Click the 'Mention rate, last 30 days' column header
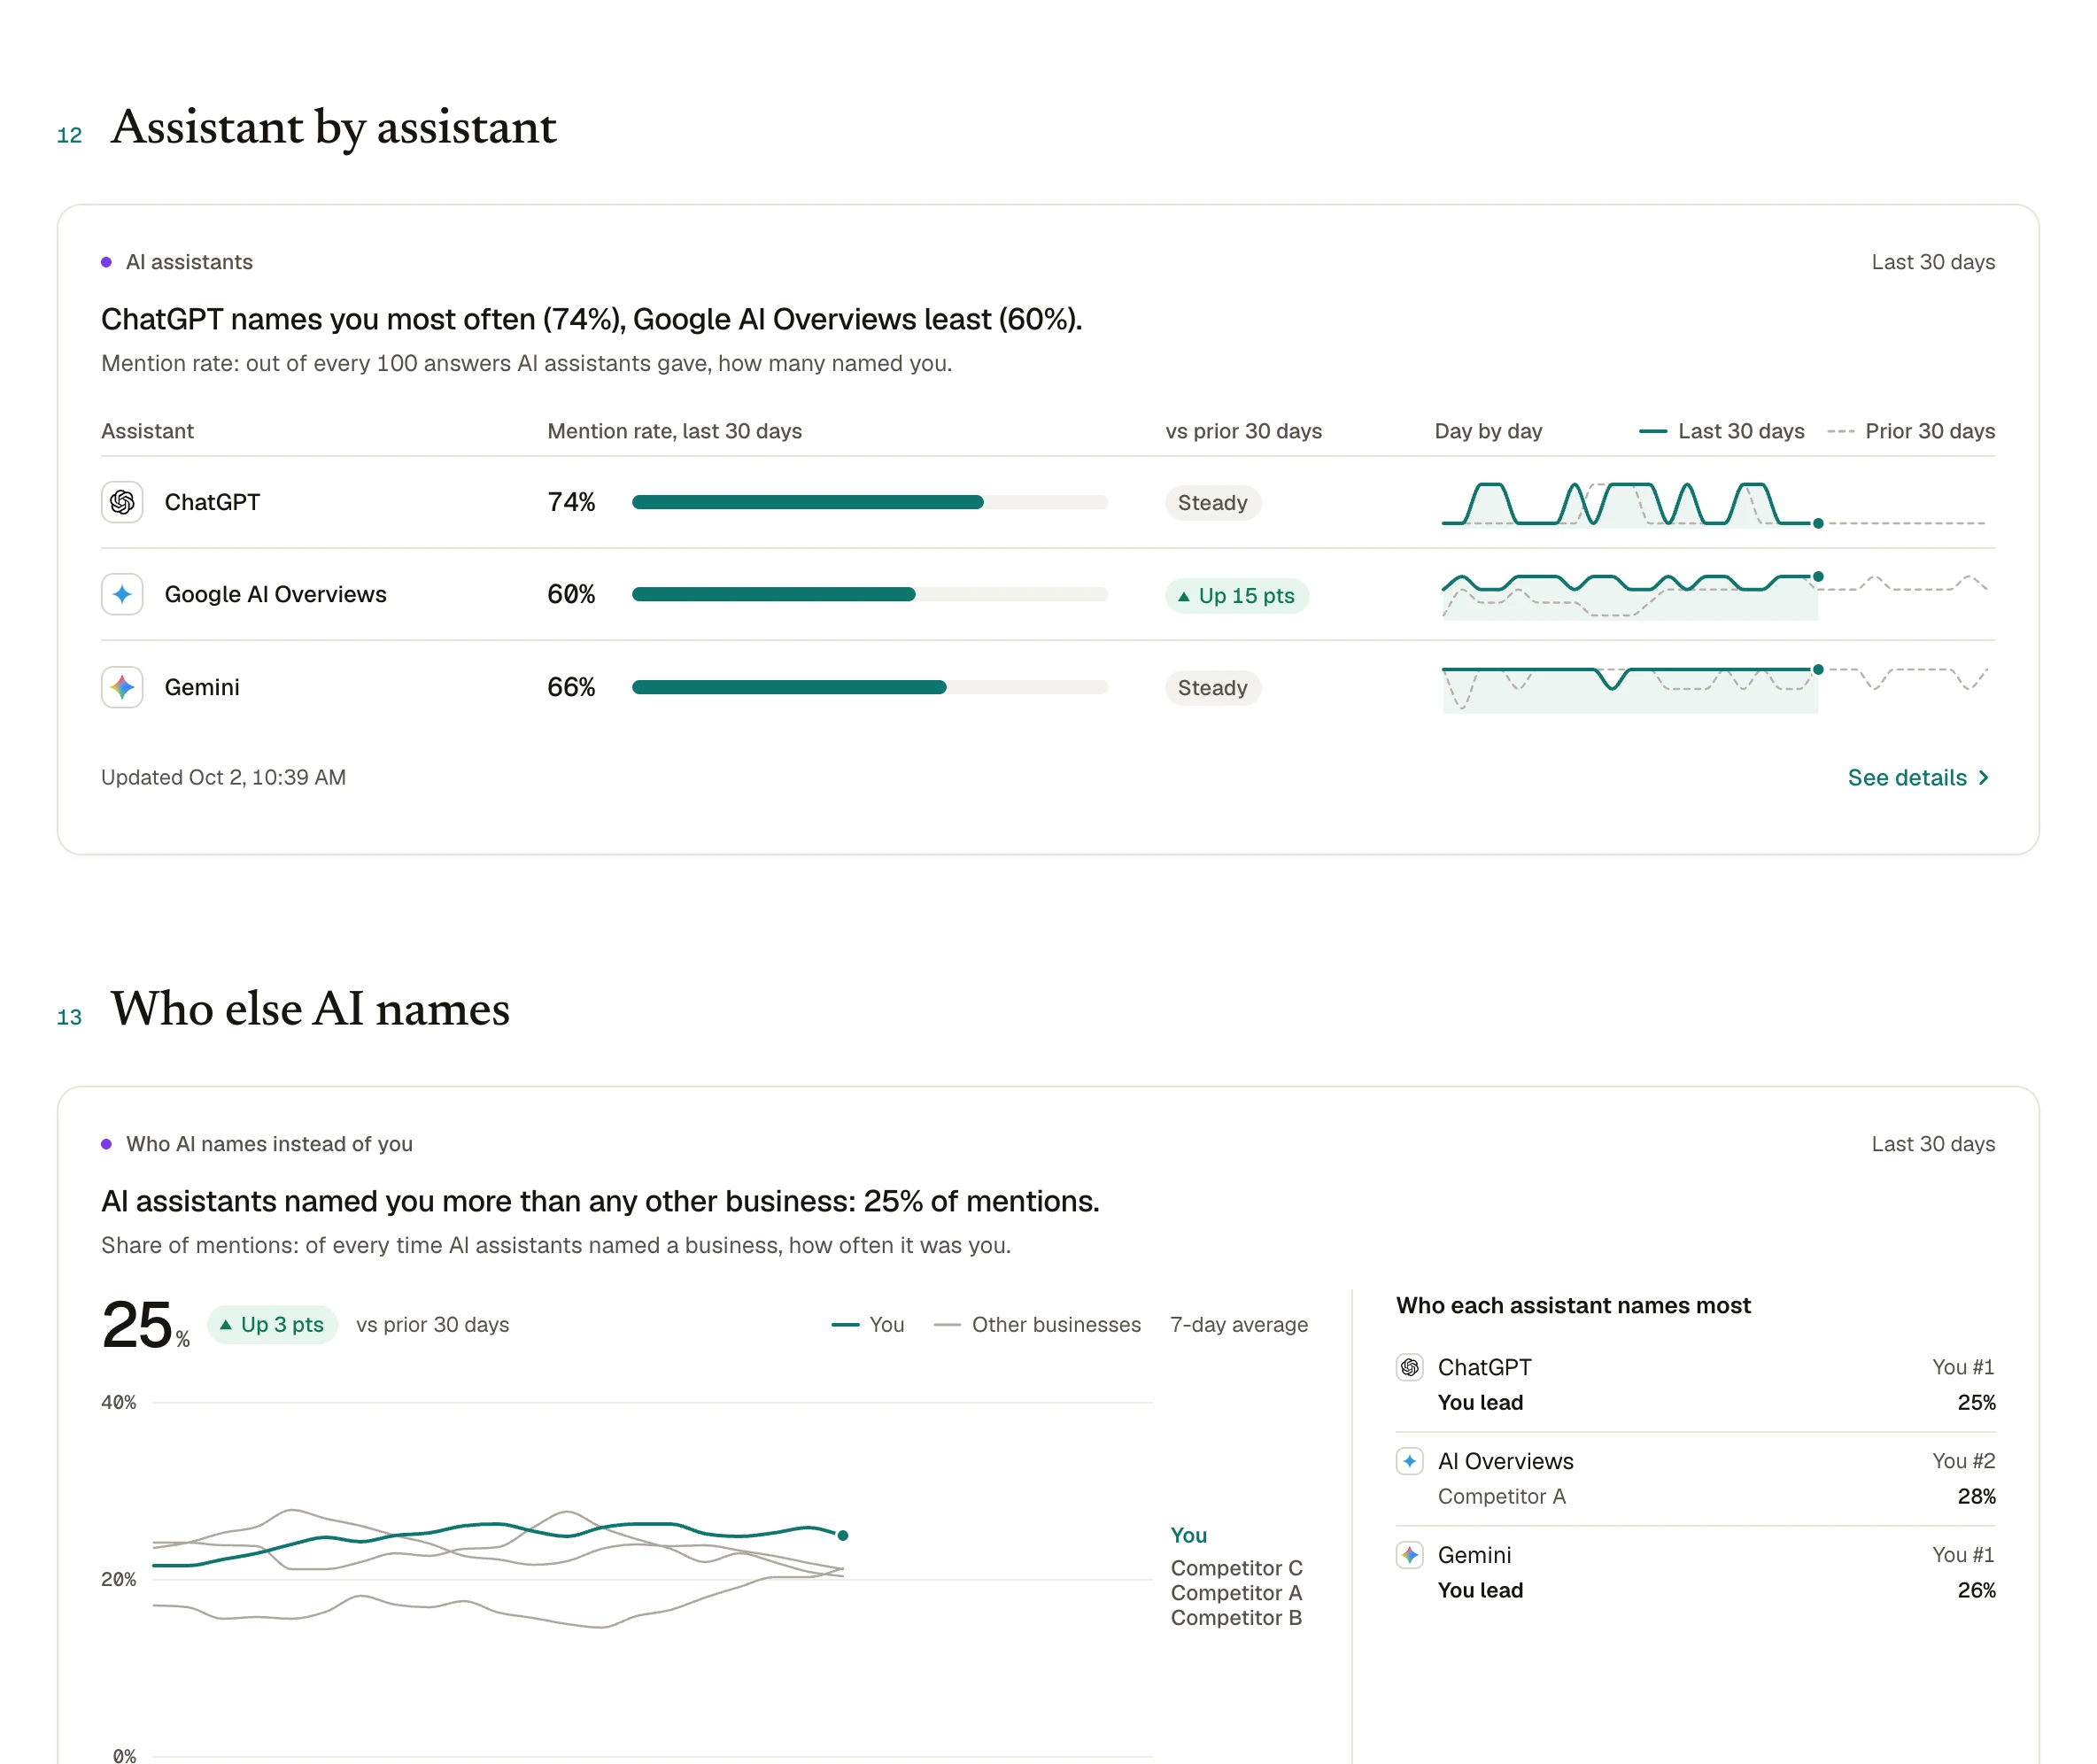This screenshot has height=1764, width=2097. (675, 431)
